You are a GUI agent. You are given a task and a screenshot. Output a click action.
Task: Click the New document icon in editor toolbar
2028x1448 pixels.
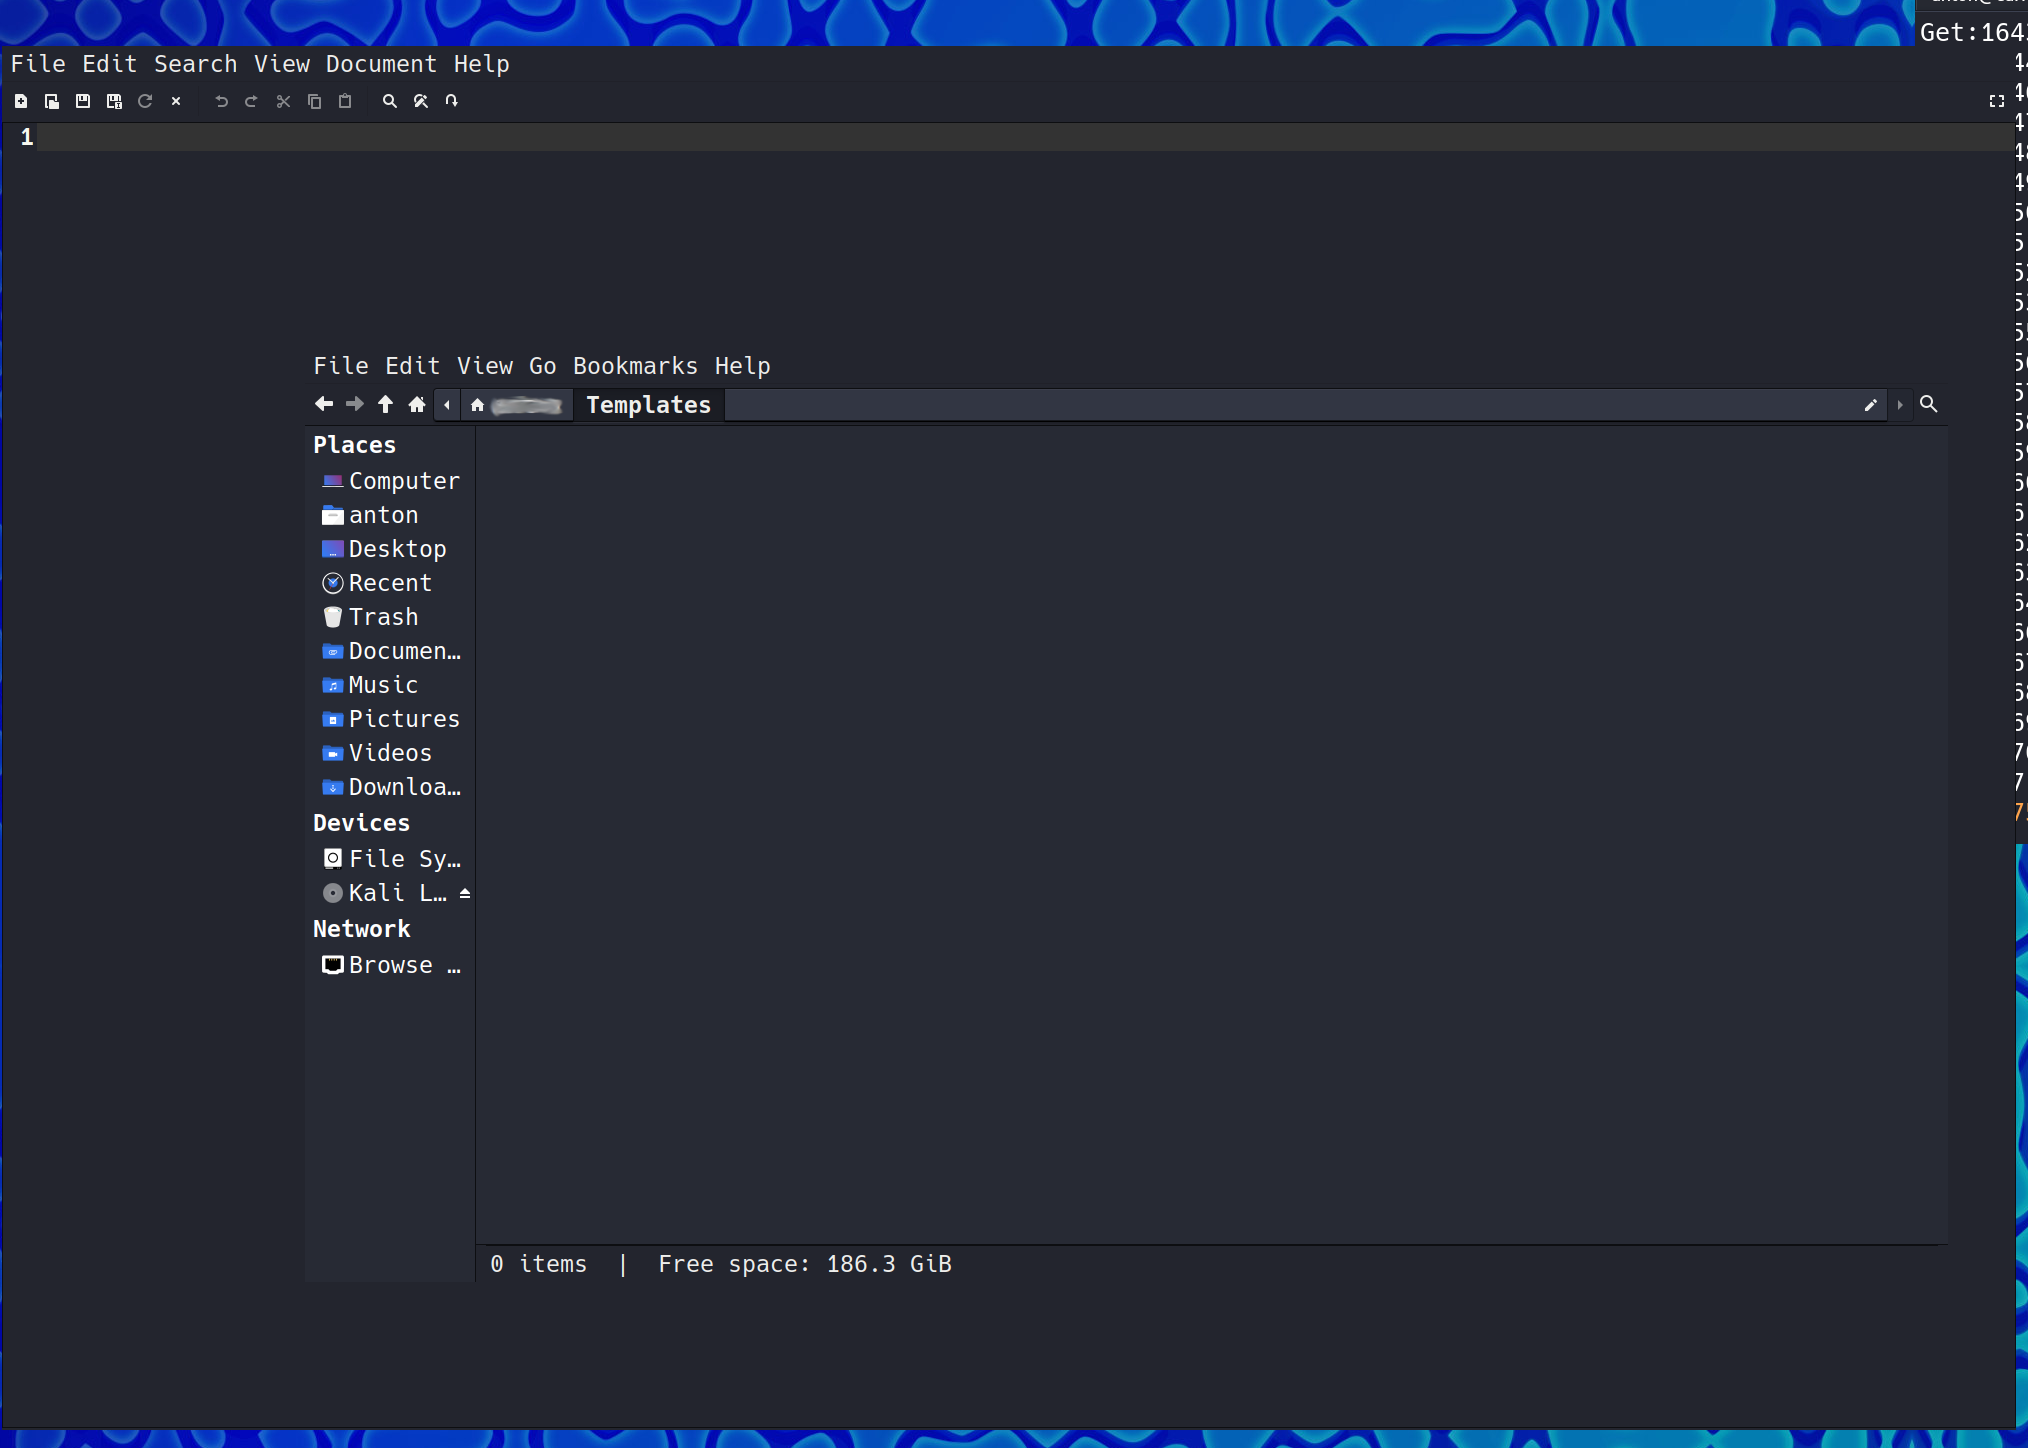pyautogui.click(x=21, y=101)
